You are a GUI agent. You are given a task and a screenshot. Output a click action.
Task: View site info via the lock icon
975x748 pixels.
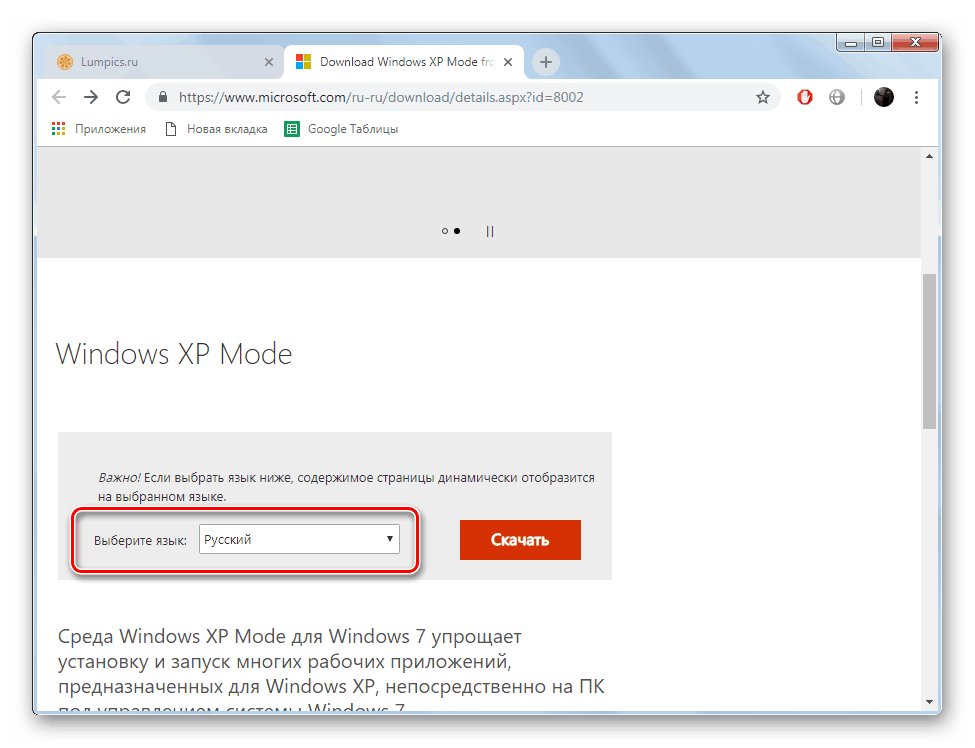(163, 97)
